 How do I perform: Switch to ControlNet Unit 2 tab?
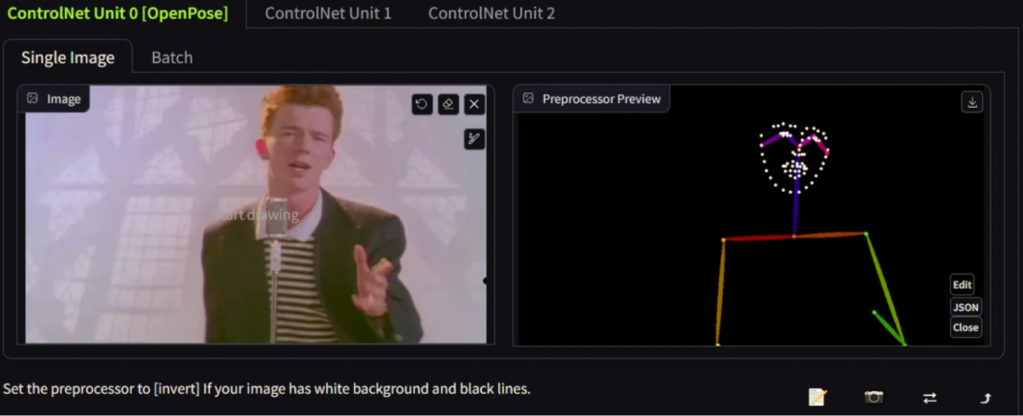491,14
